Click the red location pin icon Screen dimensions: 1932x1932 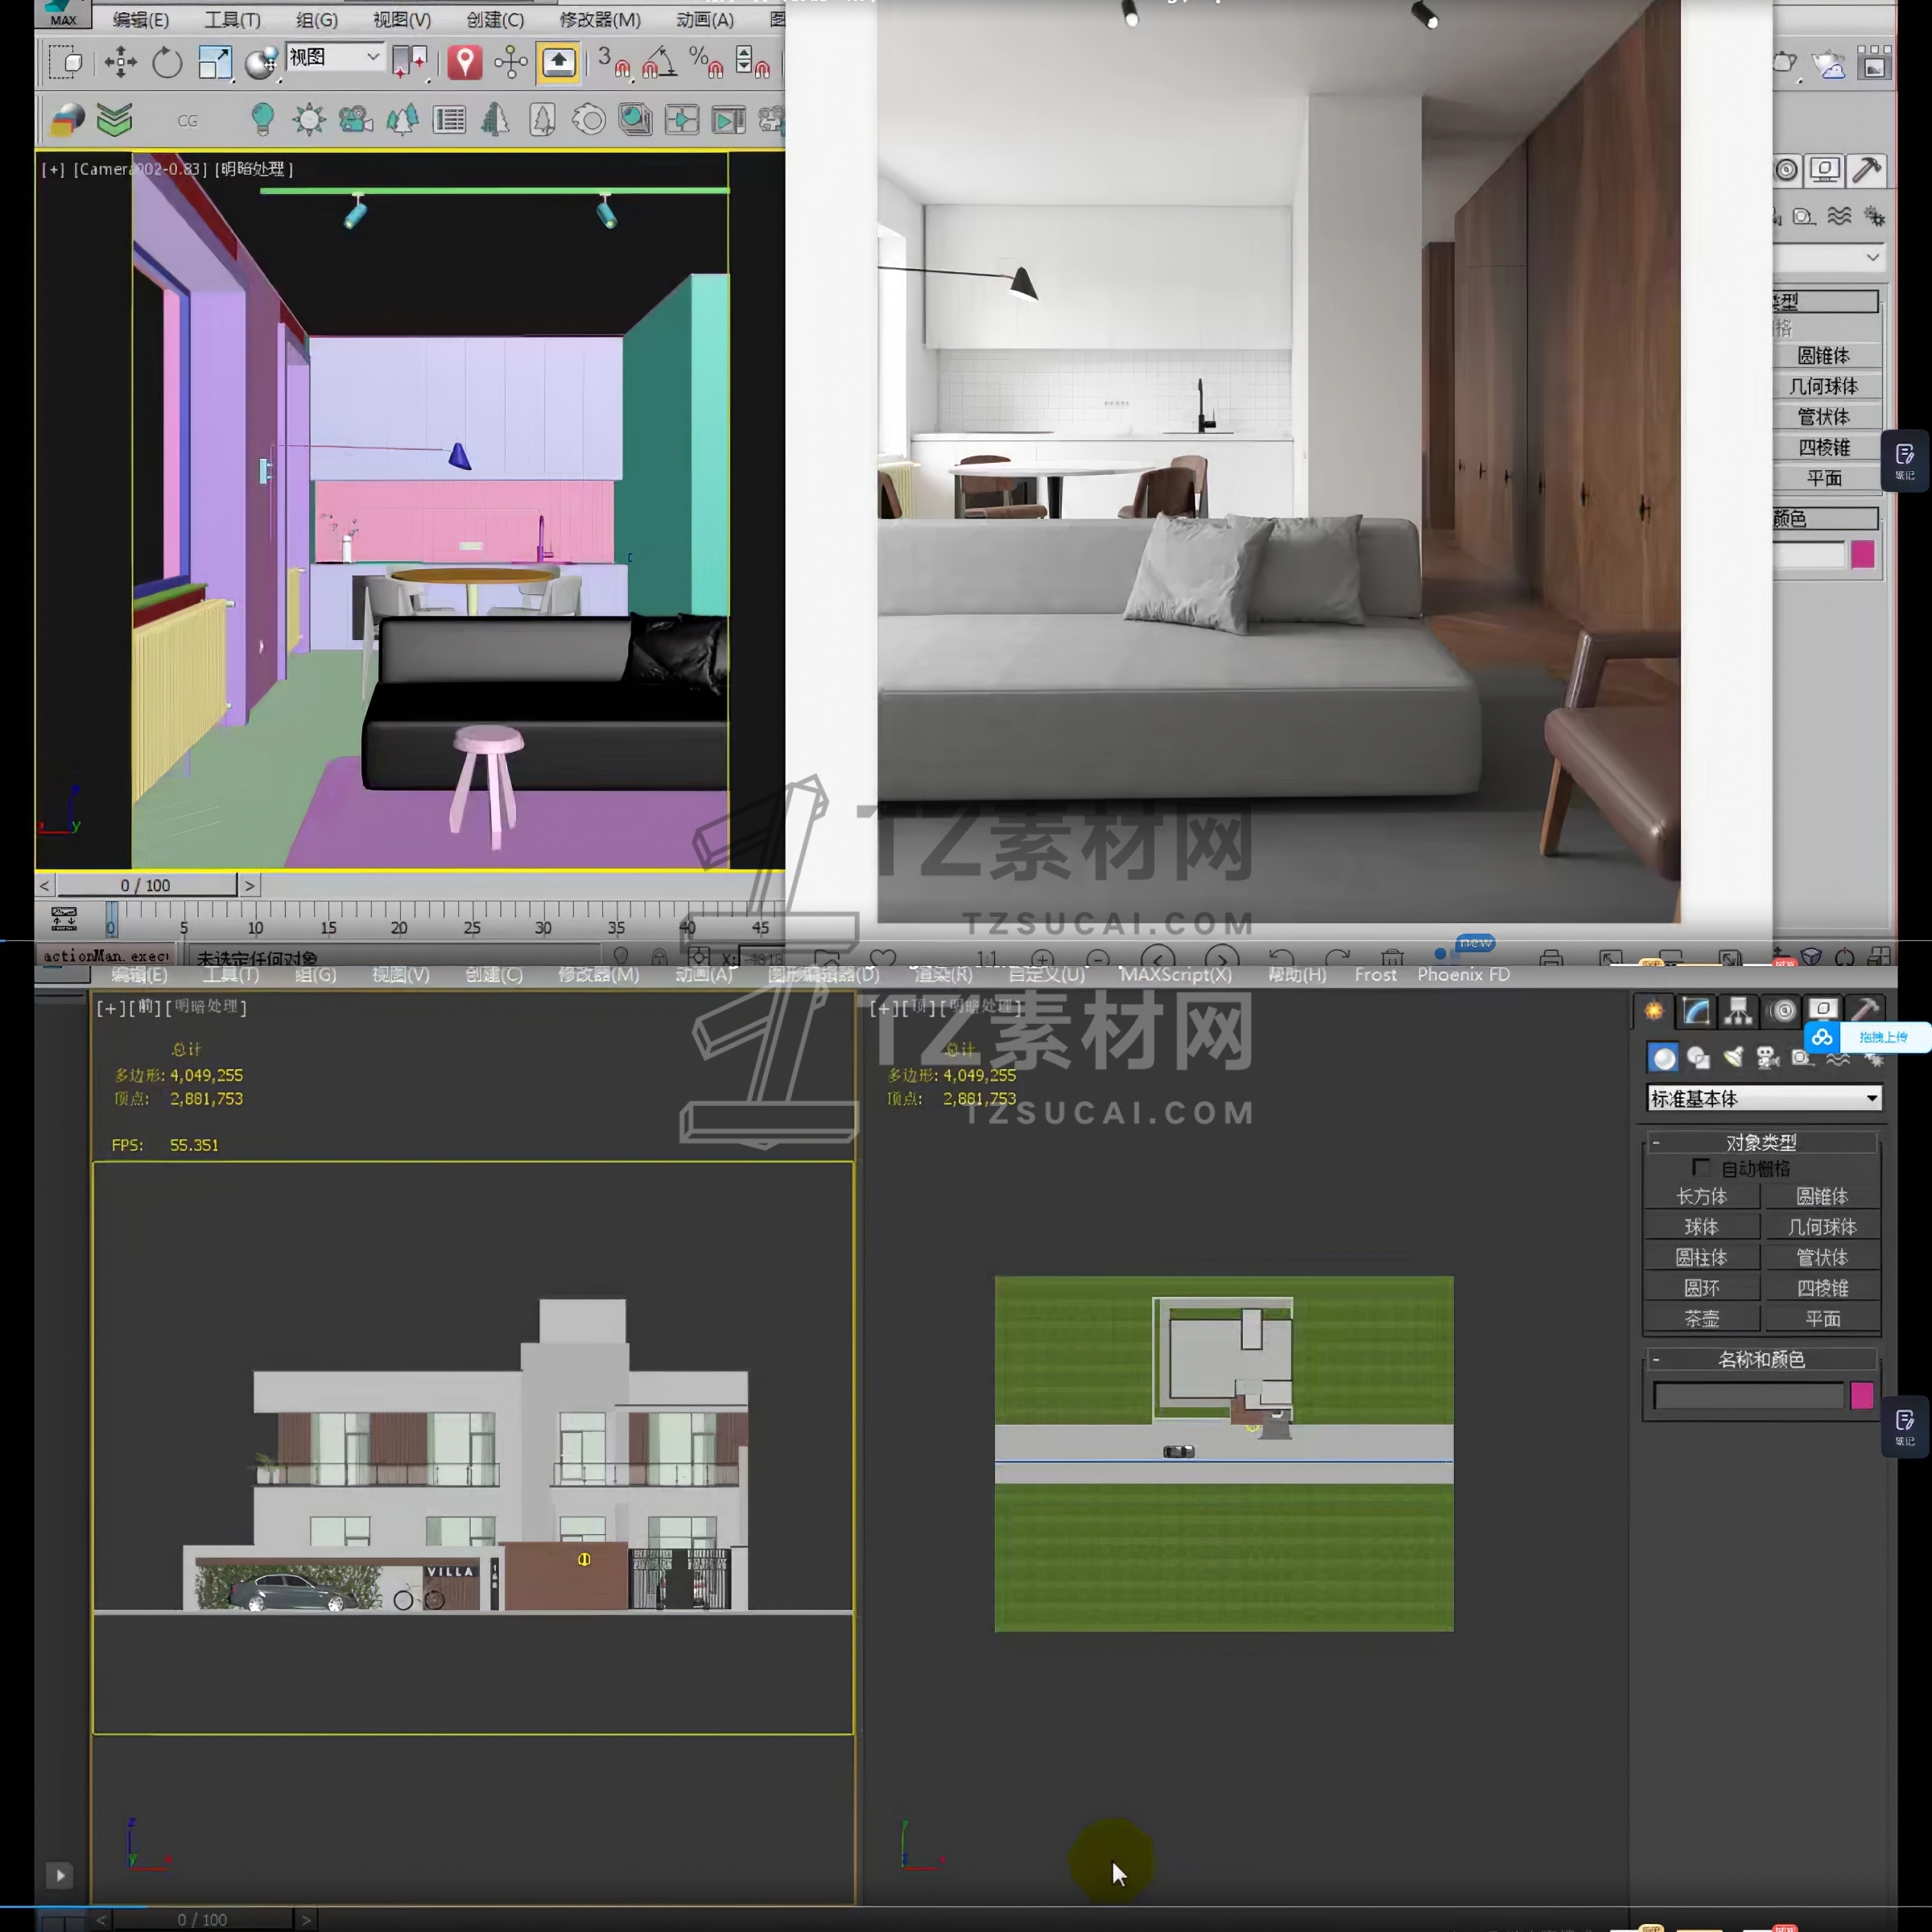point(464,62)
